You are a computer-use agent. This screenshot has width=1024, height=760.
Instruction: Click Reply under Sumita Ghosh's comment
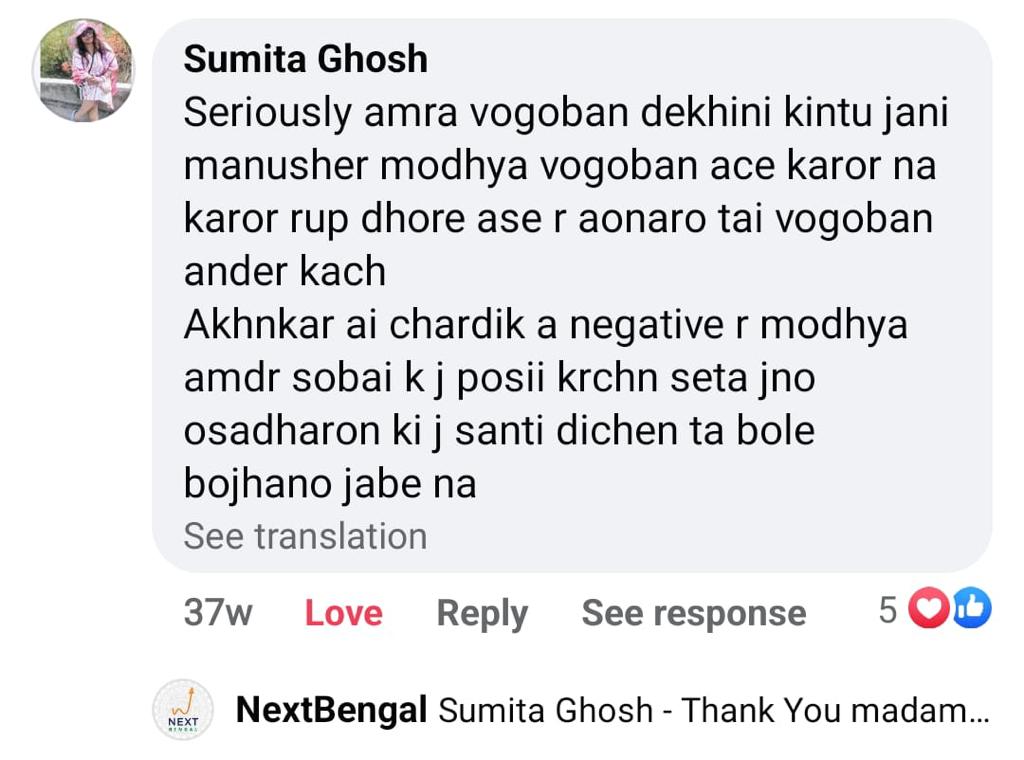(x=482, y=613)
